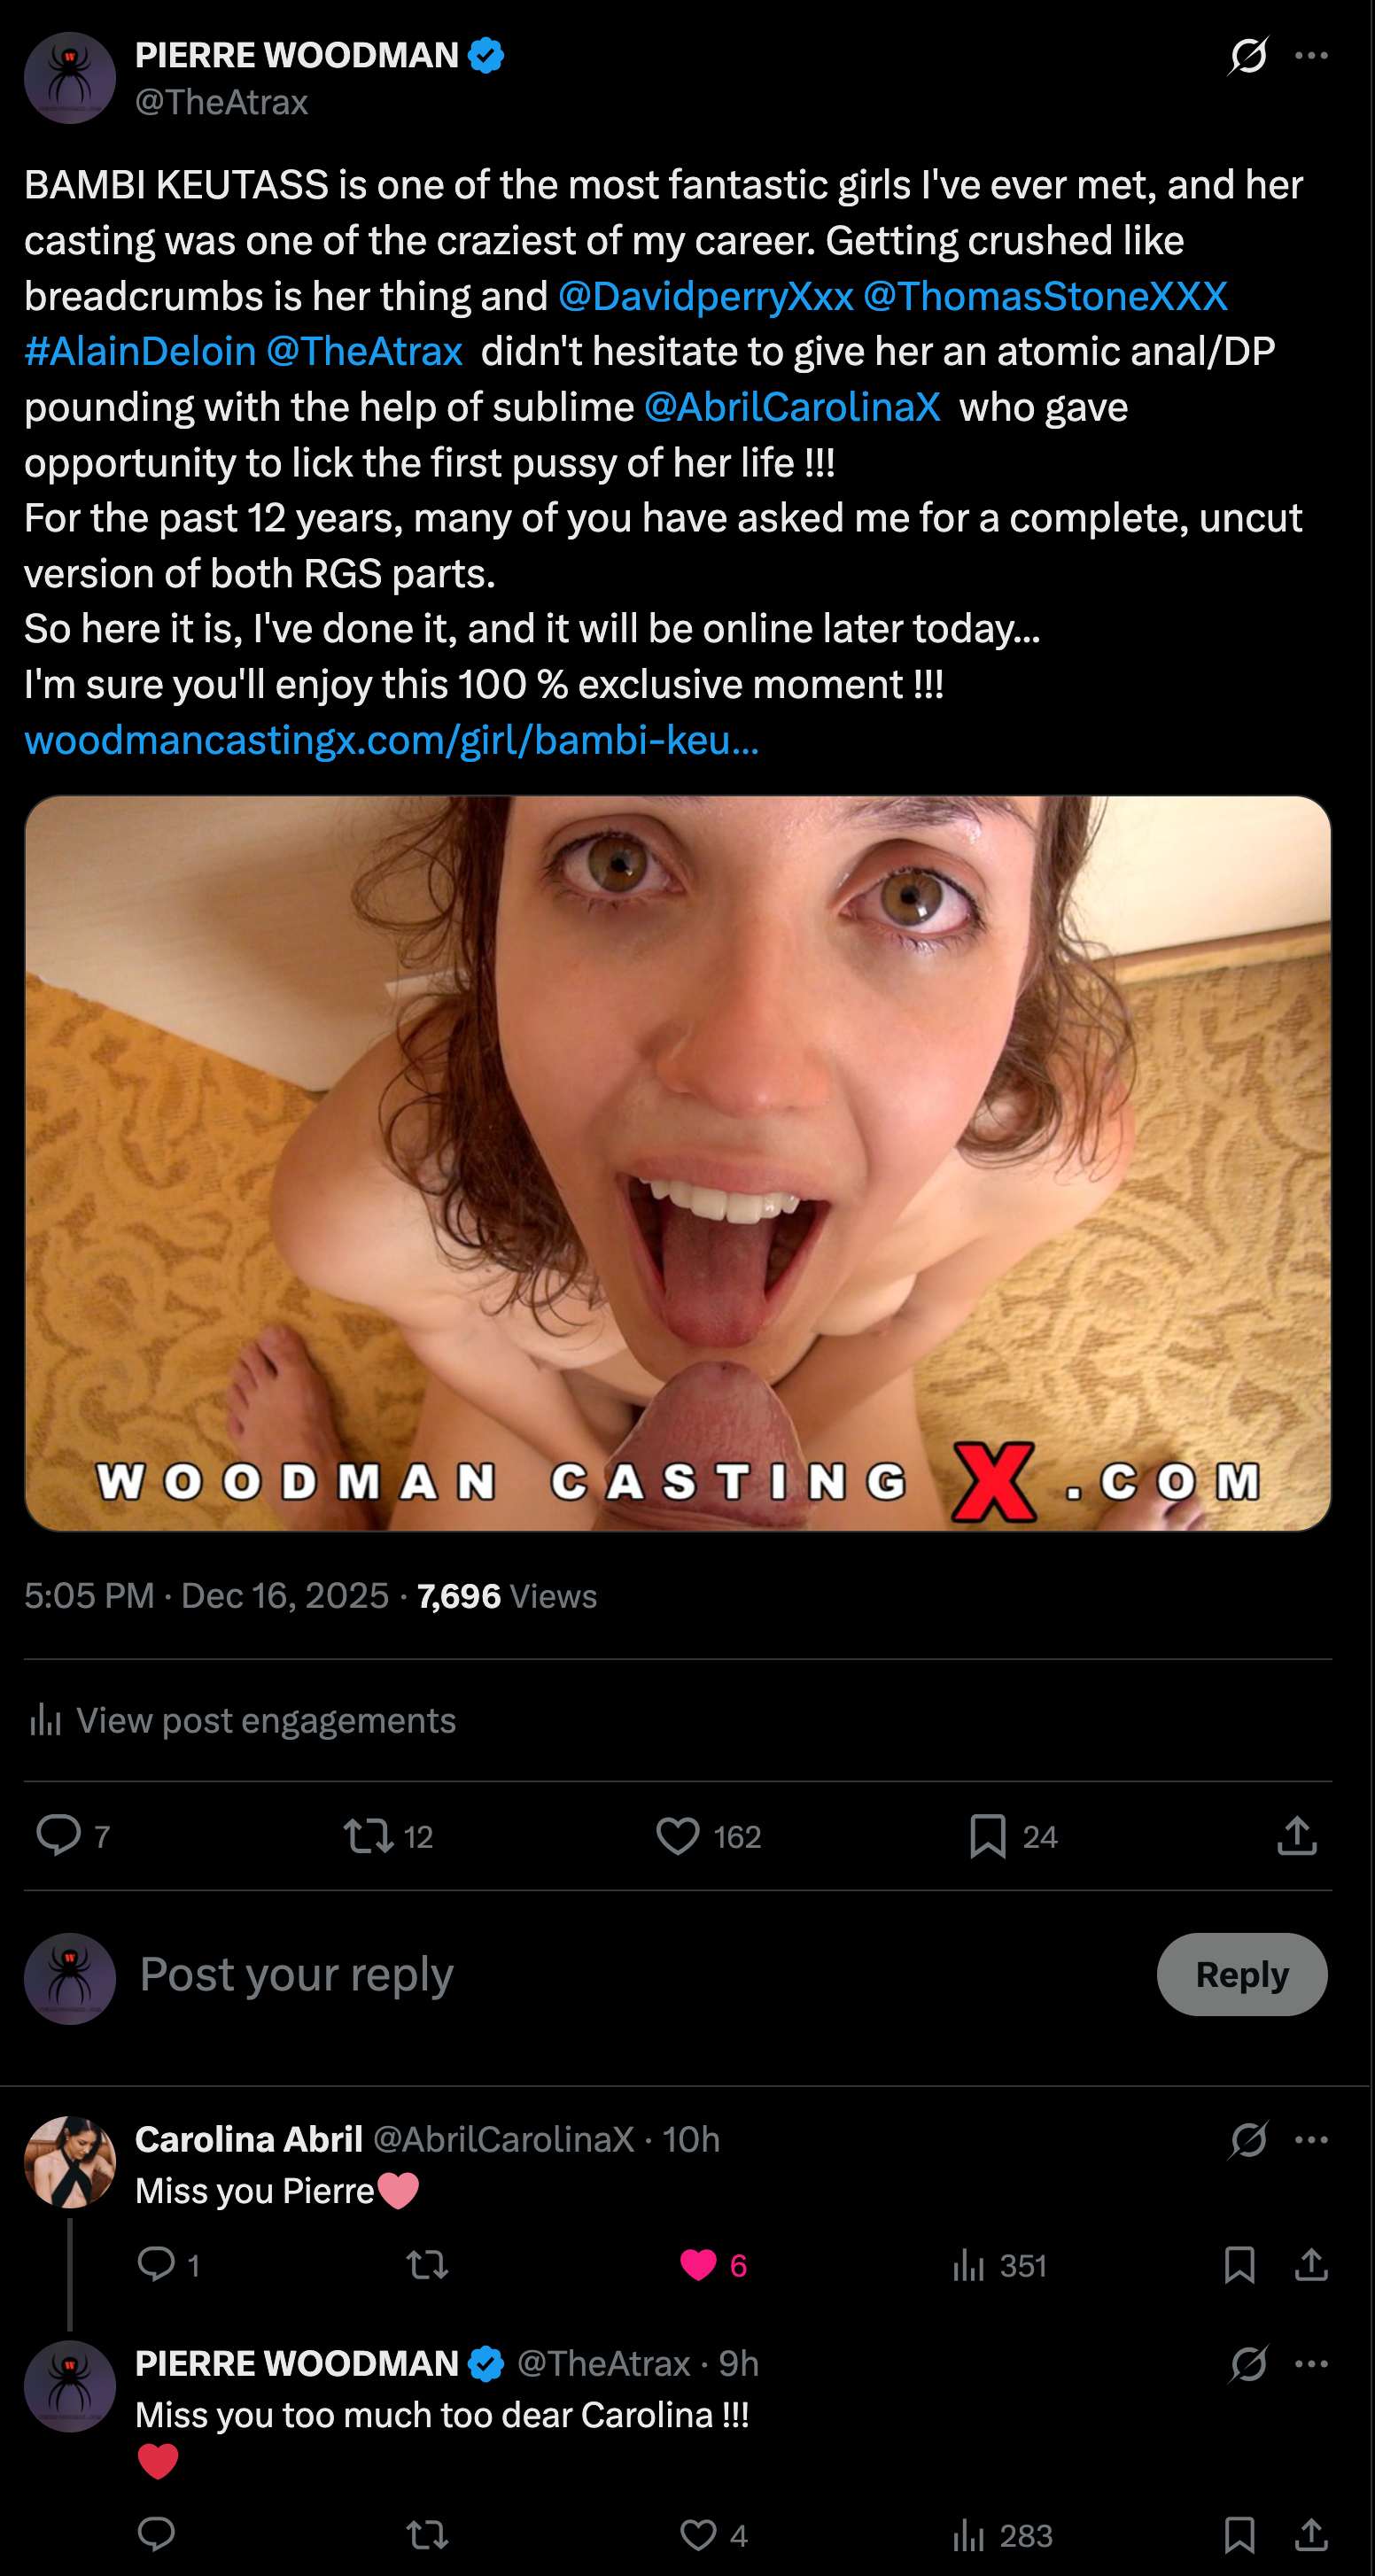The image size is (1375, 2576).
Task: Open the @TheAtrax author profile at the top
Action: [x=221, y=102]
